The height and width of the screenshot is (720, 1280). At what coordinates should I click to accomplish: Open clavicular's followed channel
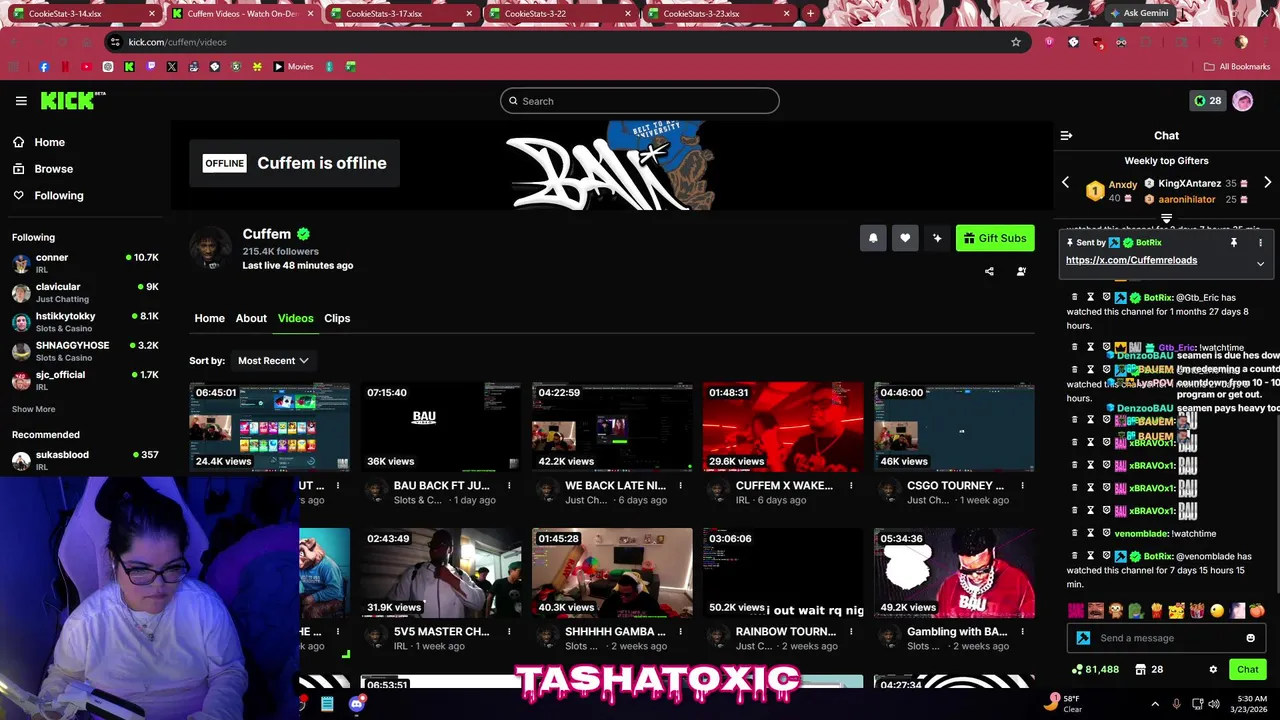pos(85,292)
